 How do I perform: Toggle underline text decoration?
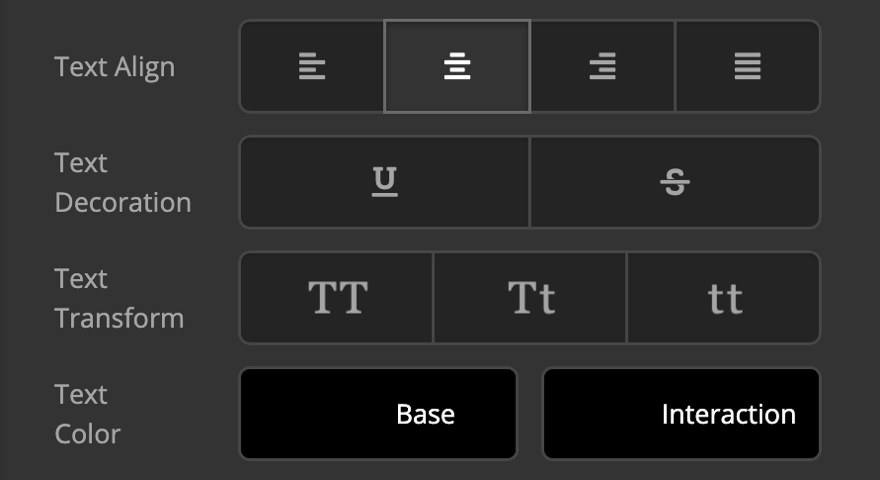coord(385,182)
